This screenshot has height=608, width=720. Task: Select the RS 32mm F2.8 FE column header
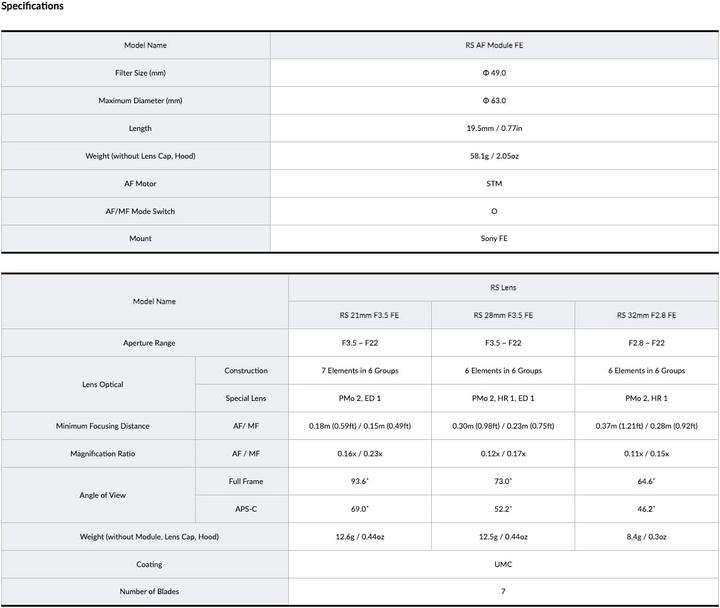point(646,315)
